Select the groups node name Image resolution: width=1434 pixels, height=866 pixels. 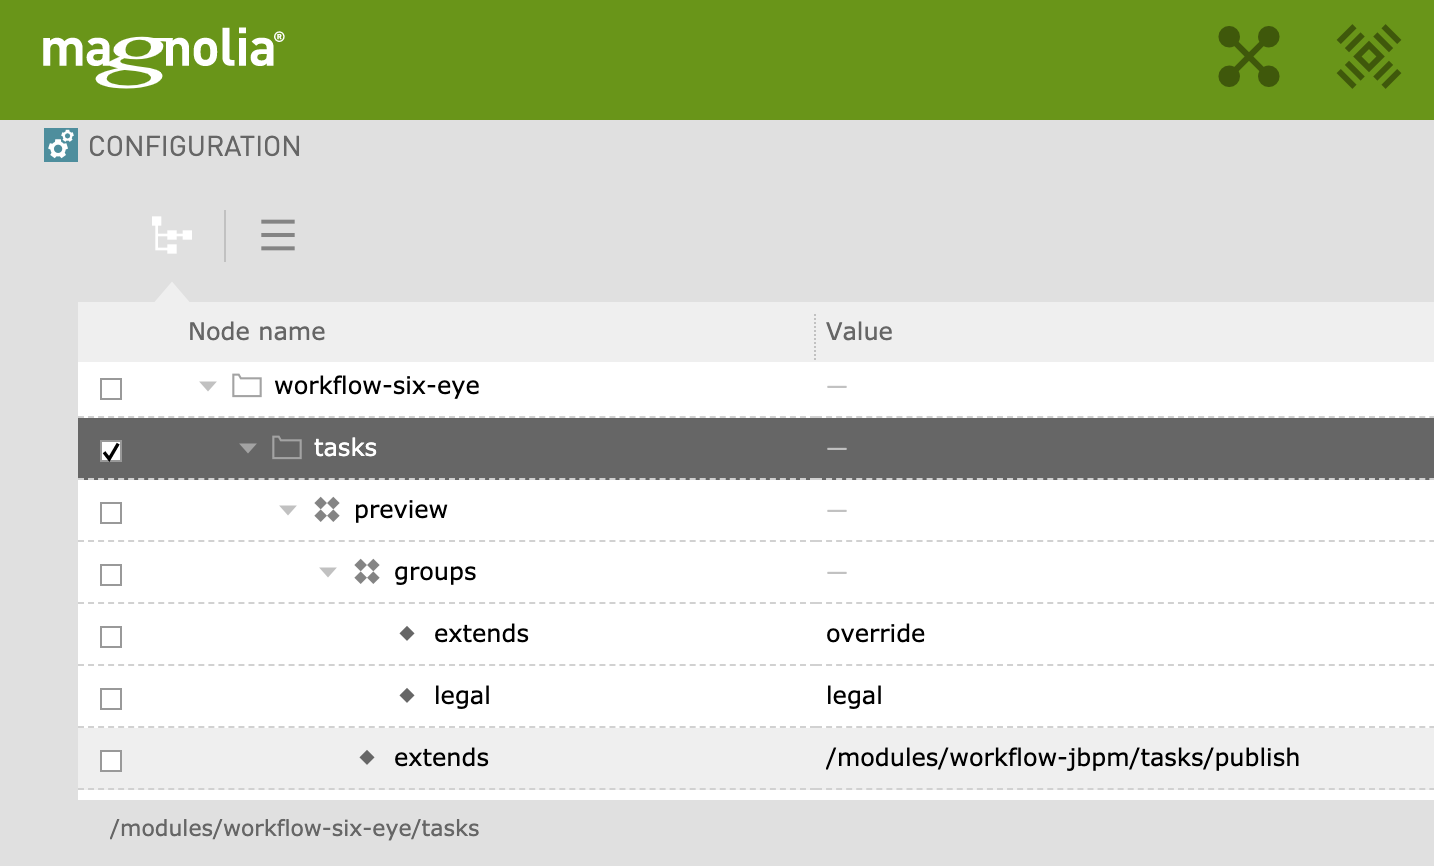point(435,572)
